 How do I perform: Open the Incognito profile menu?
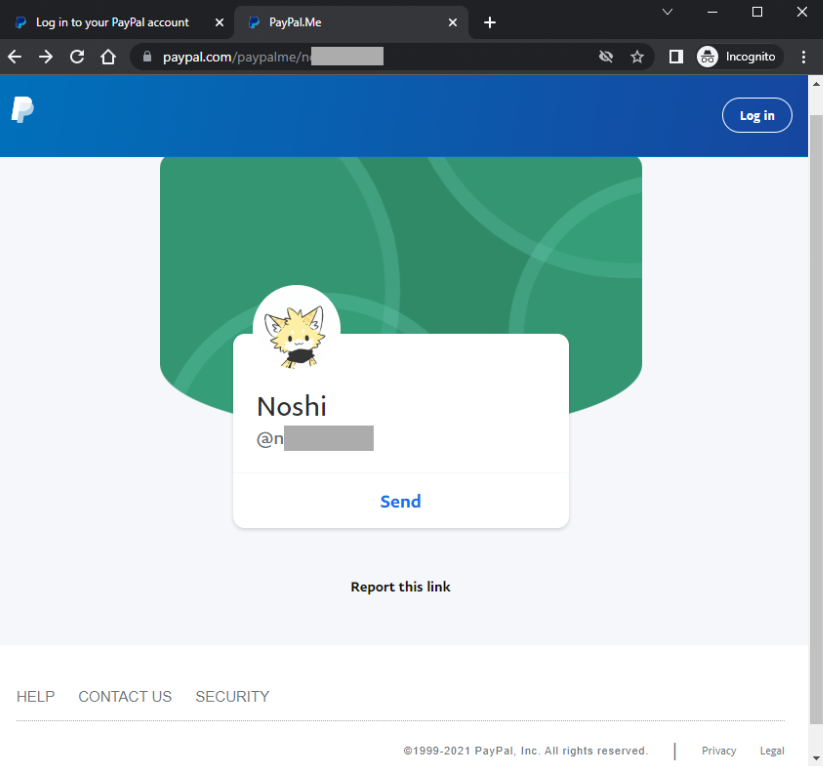tap(739, 57)
